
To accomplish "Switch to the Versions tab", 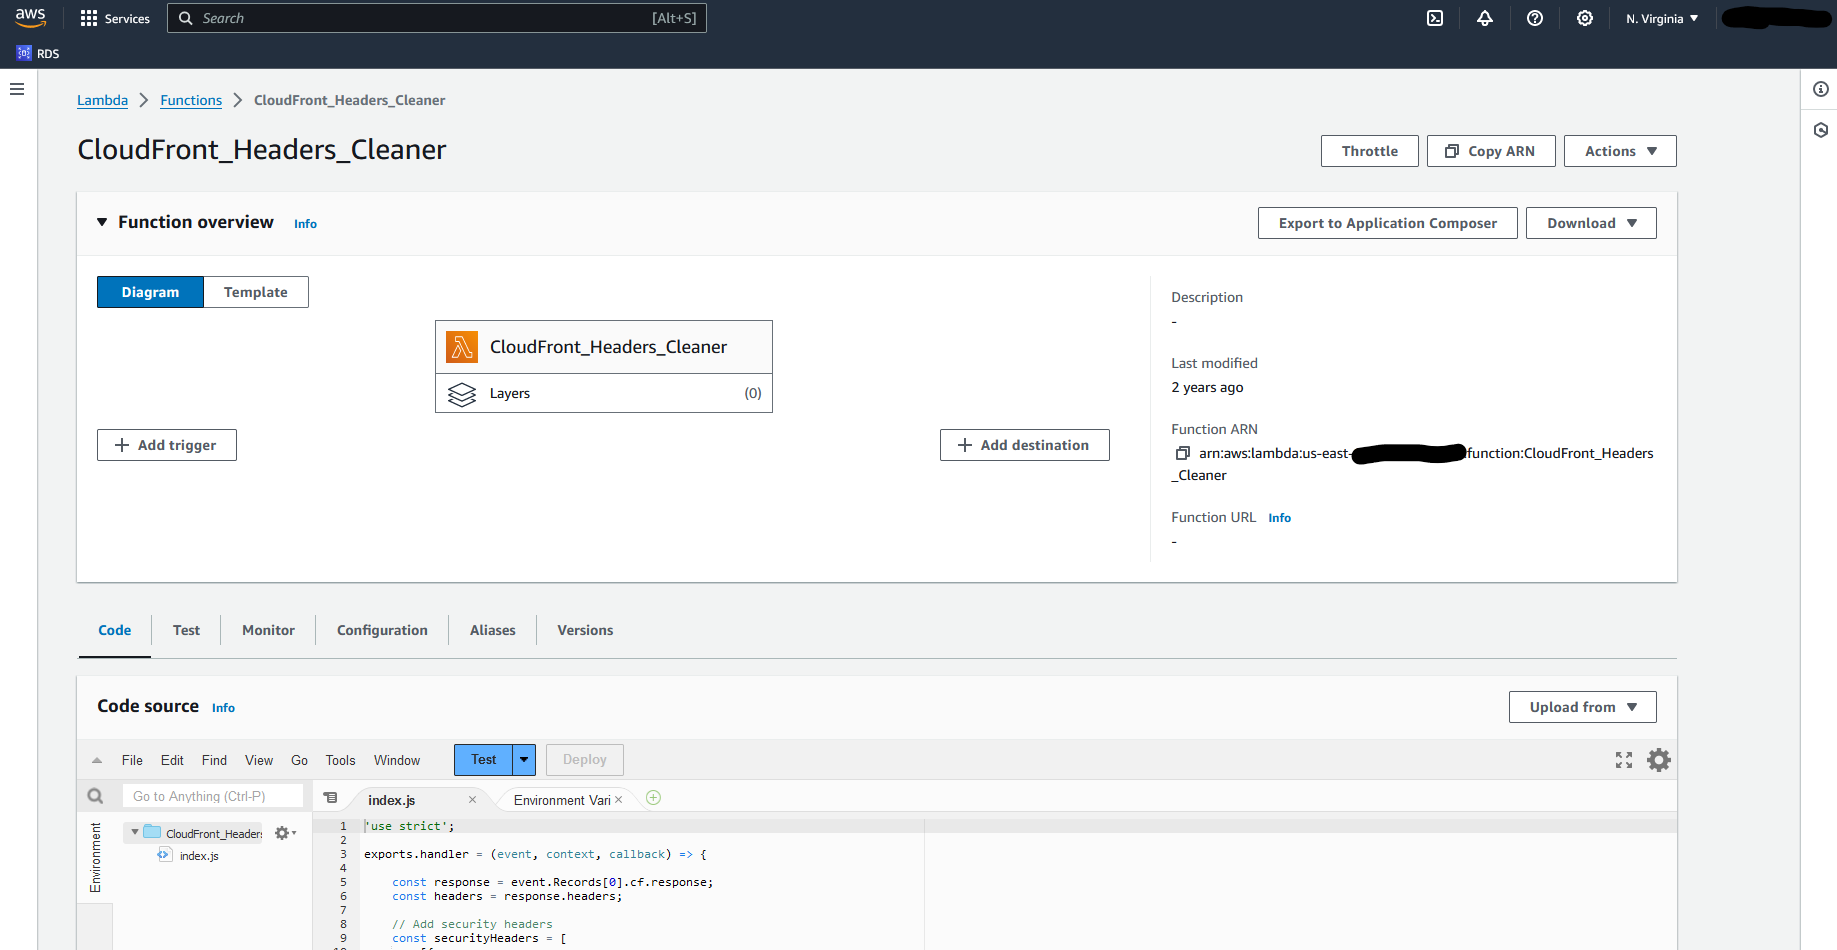I will point(585,630).
